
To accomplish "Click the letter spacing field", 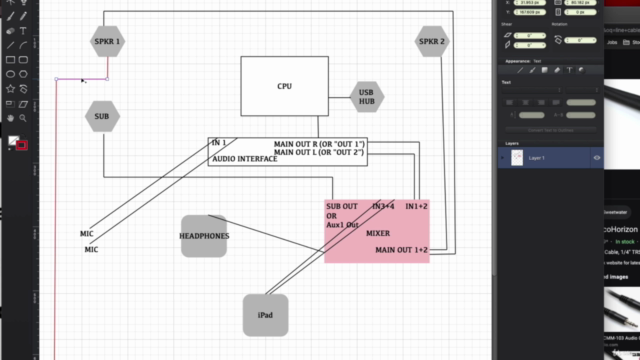I will pyautogui.click(x=581, y=116).
